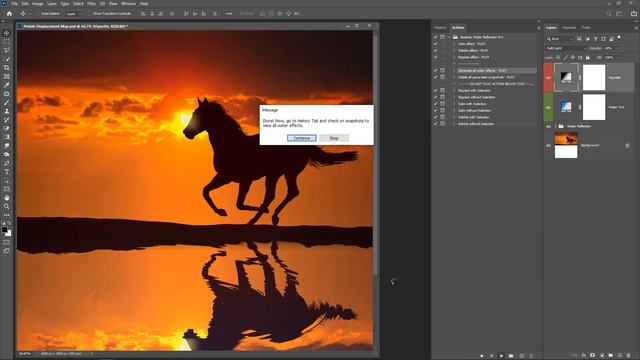Expand the Calm with Selection action

[454, 104]
